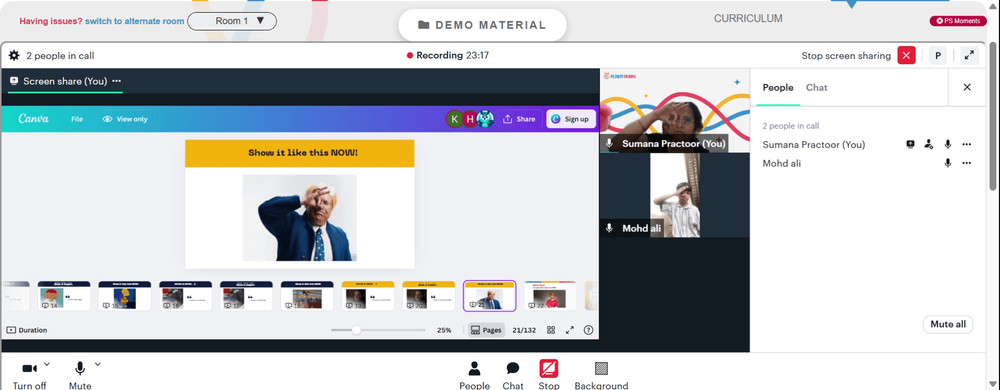
Task: Click the P button in call header
Action: [938, 55]
